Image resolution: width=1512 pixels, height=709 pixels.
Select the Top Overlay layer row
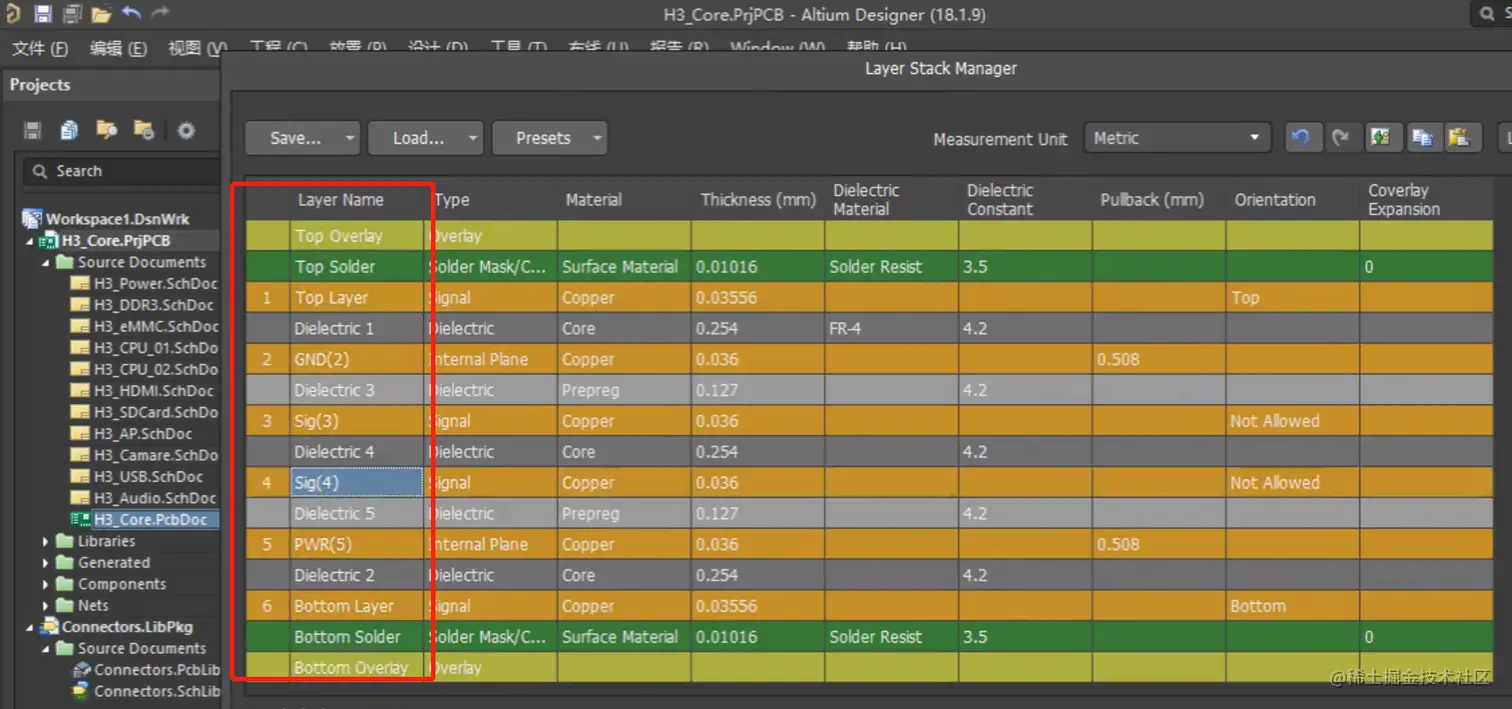870,236
